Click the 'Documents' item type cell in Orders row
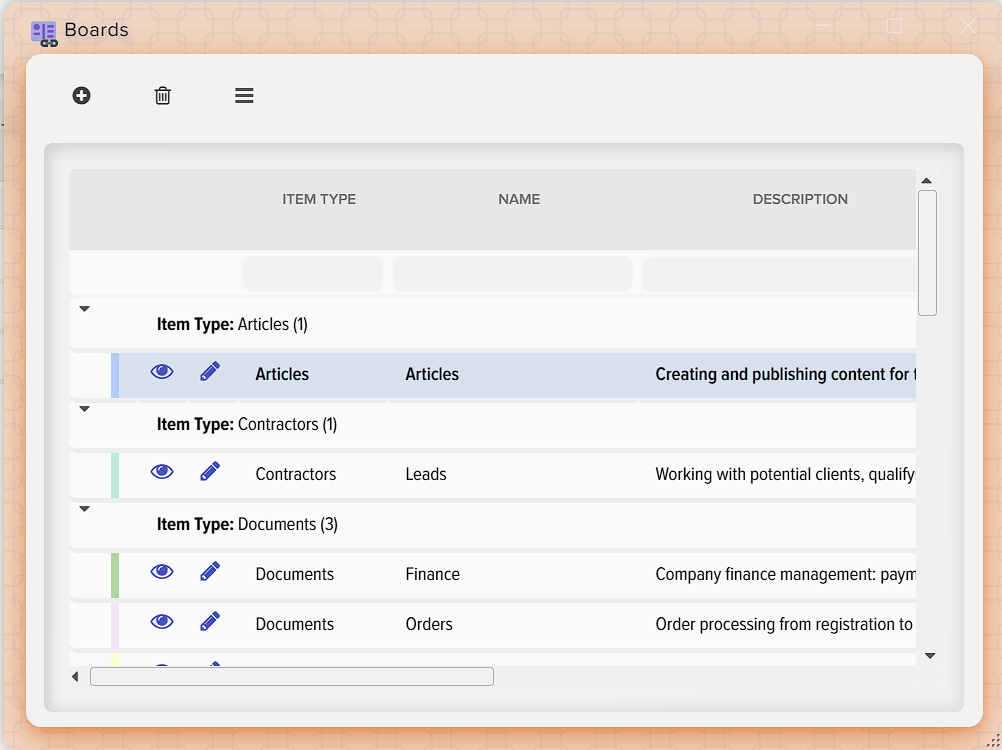 click(295, 624)
